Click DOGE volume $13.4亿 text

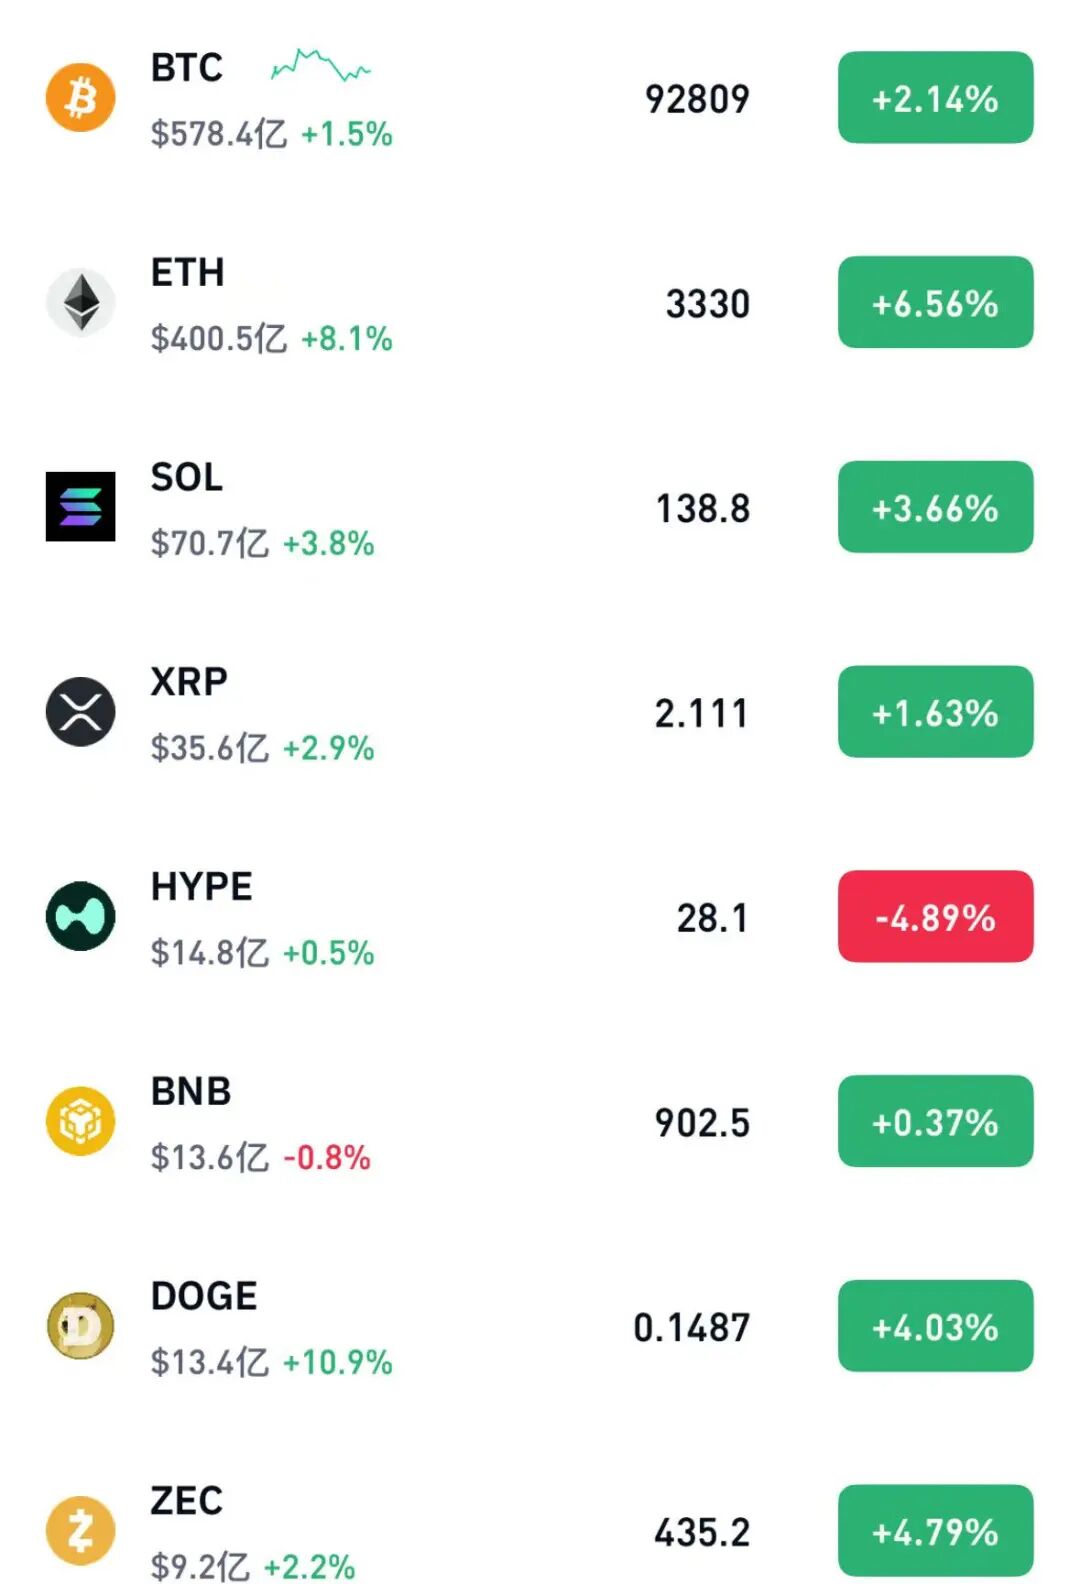[210, 1362]
